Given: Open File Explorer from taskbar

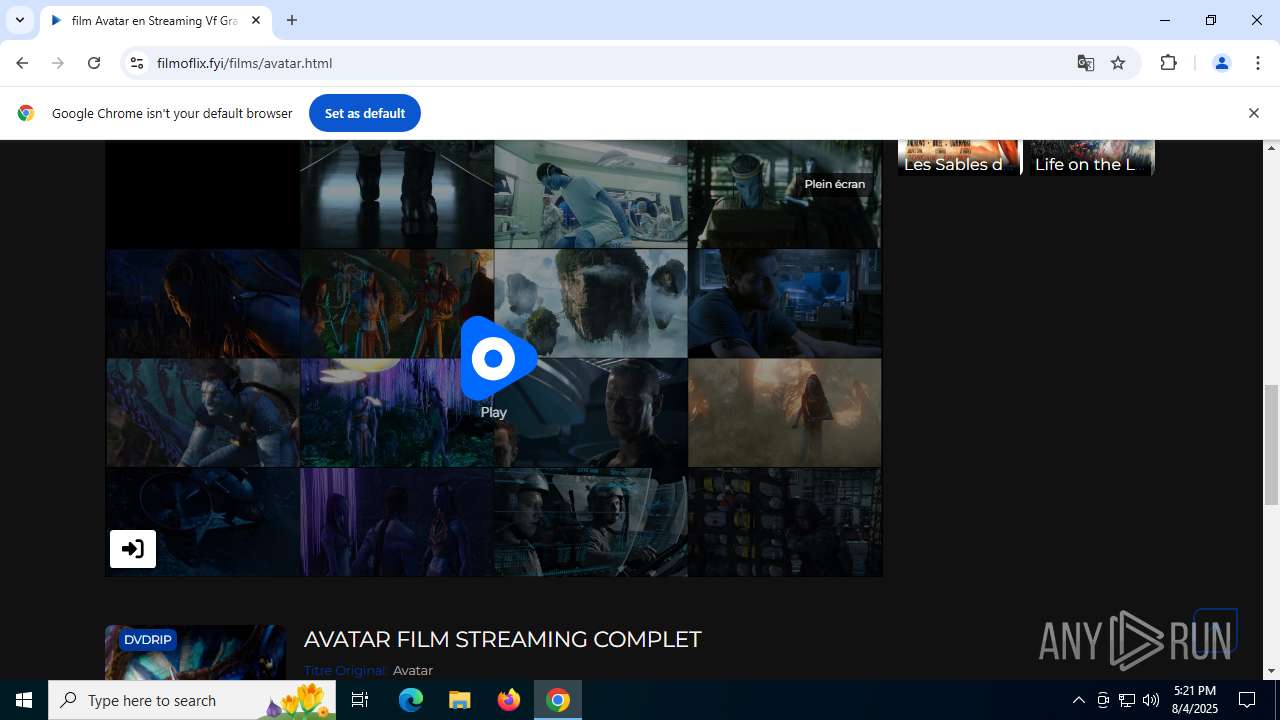Looking at the screenshot, I should pos(460,700).
